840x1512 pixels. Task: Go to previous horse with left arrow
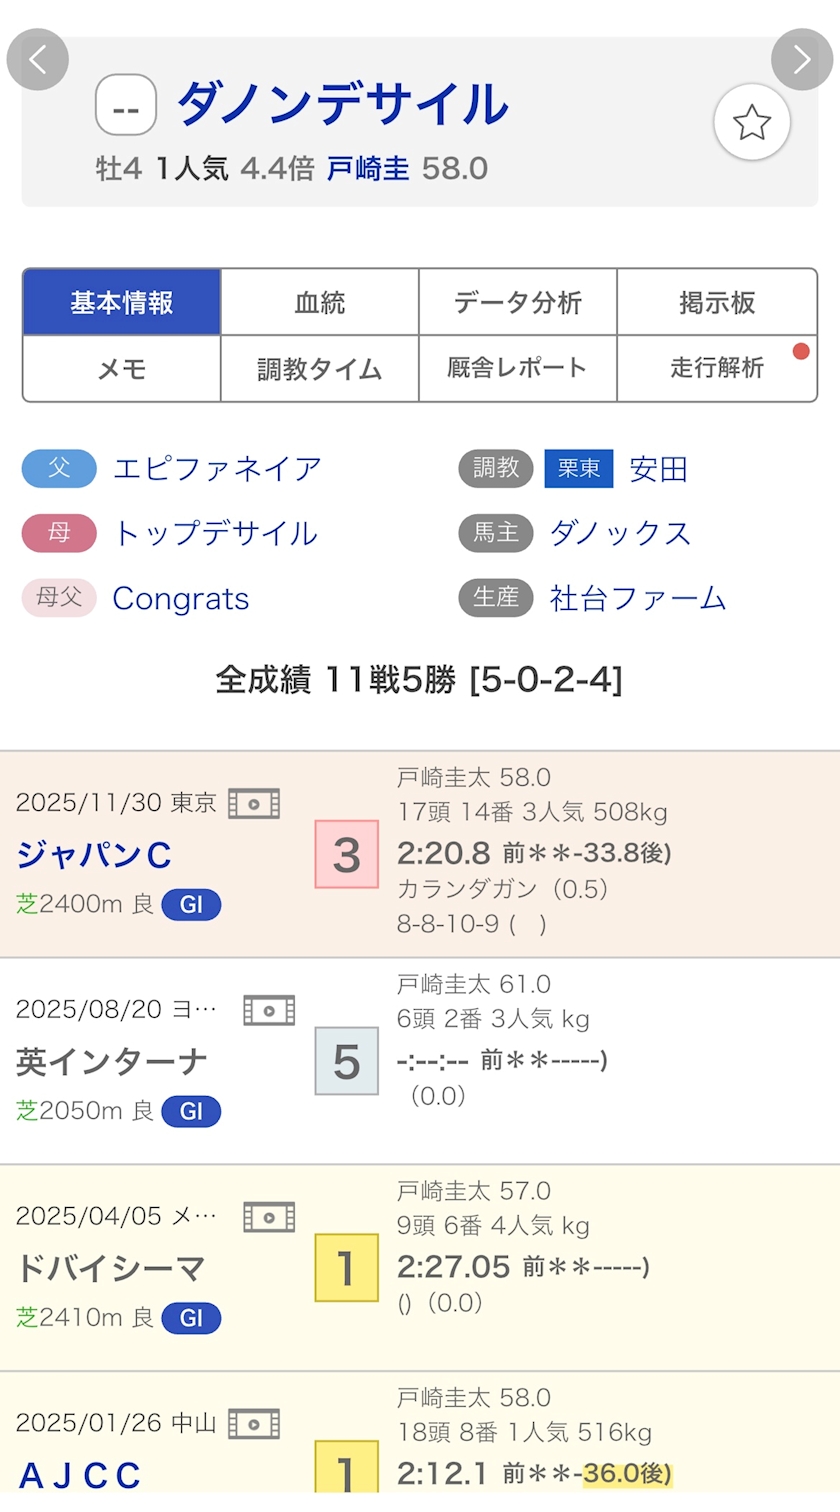[x=38, y=60]
